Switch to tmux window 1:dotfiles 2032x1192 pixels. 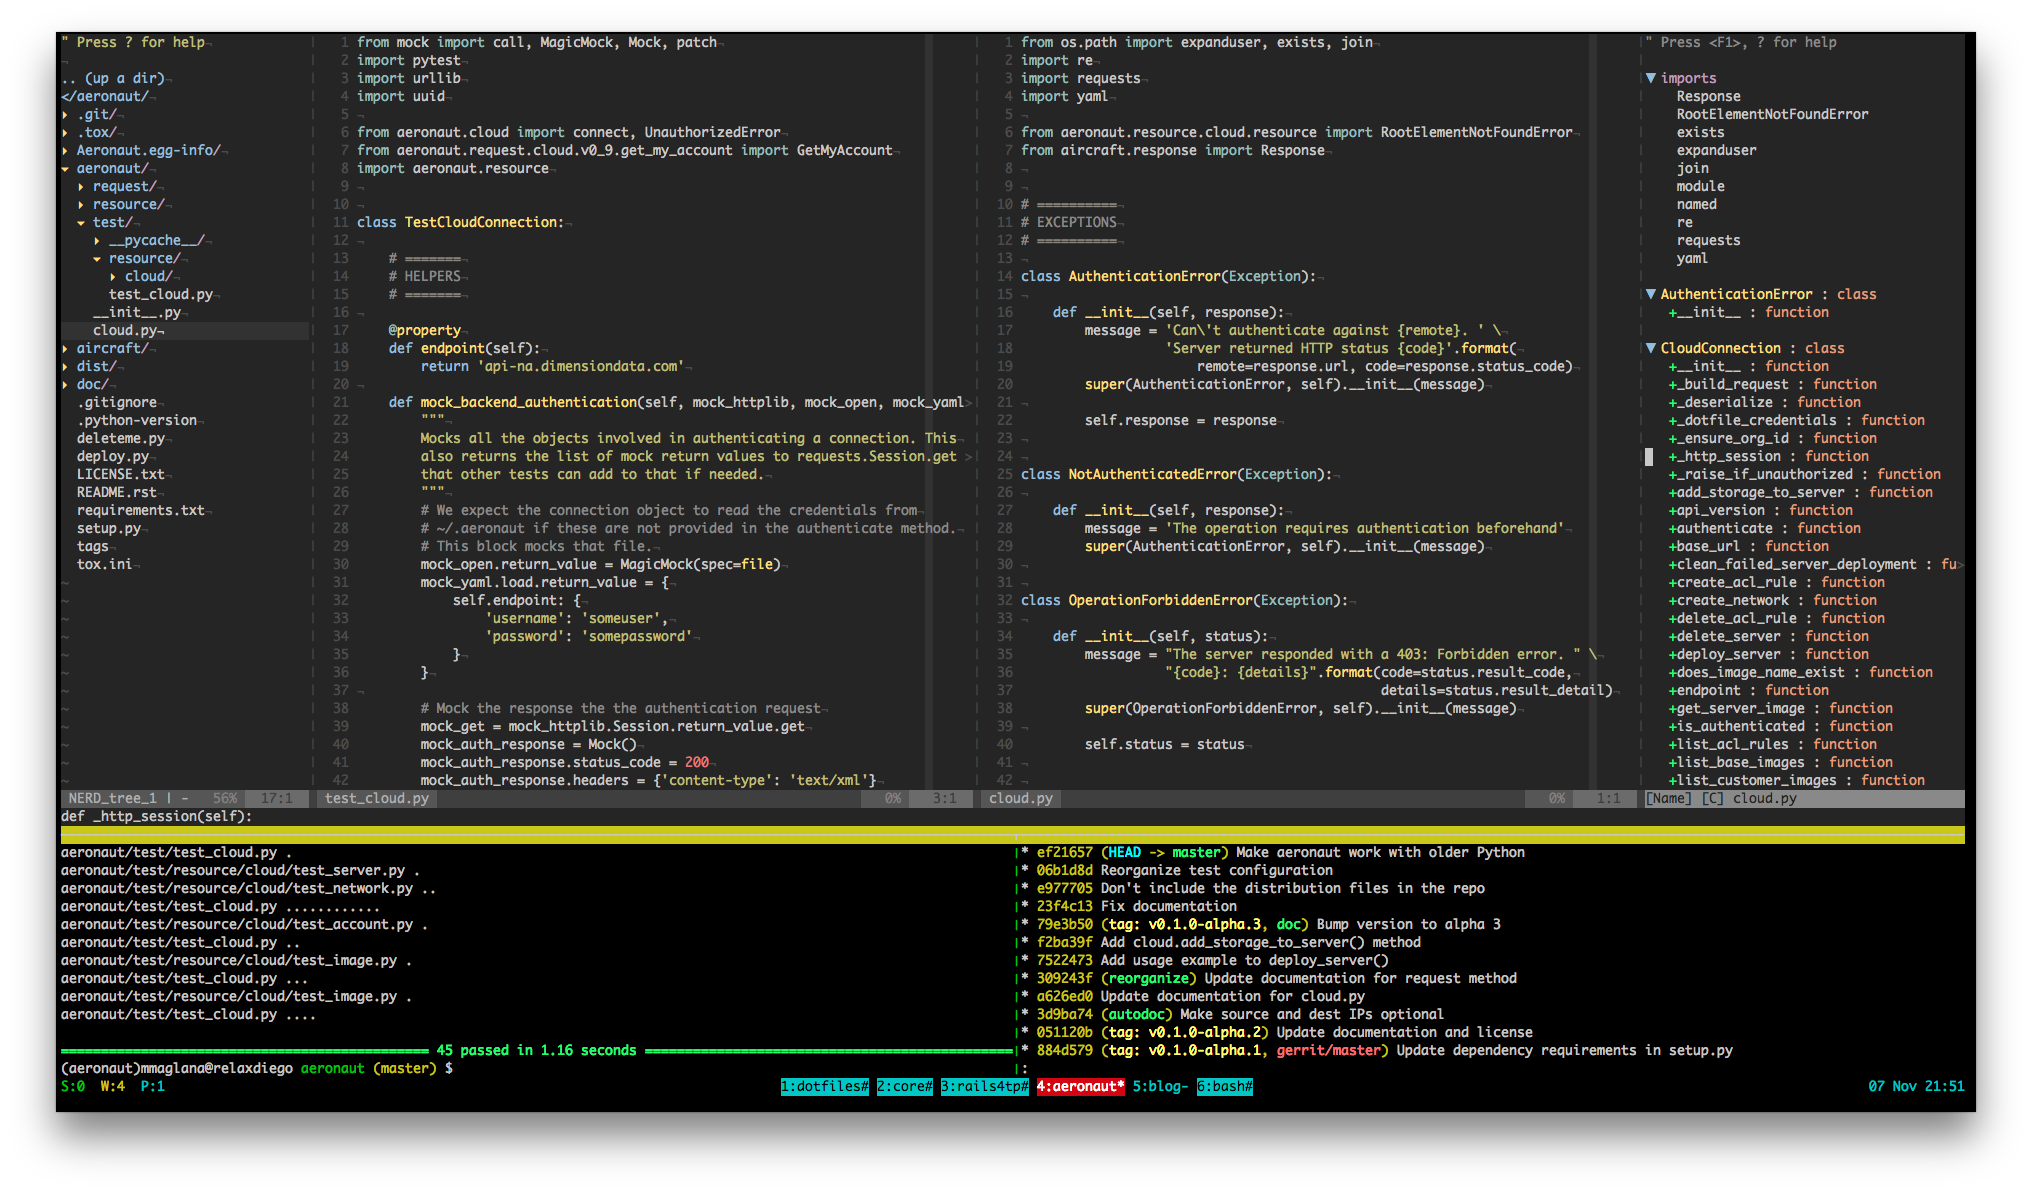824,1086
